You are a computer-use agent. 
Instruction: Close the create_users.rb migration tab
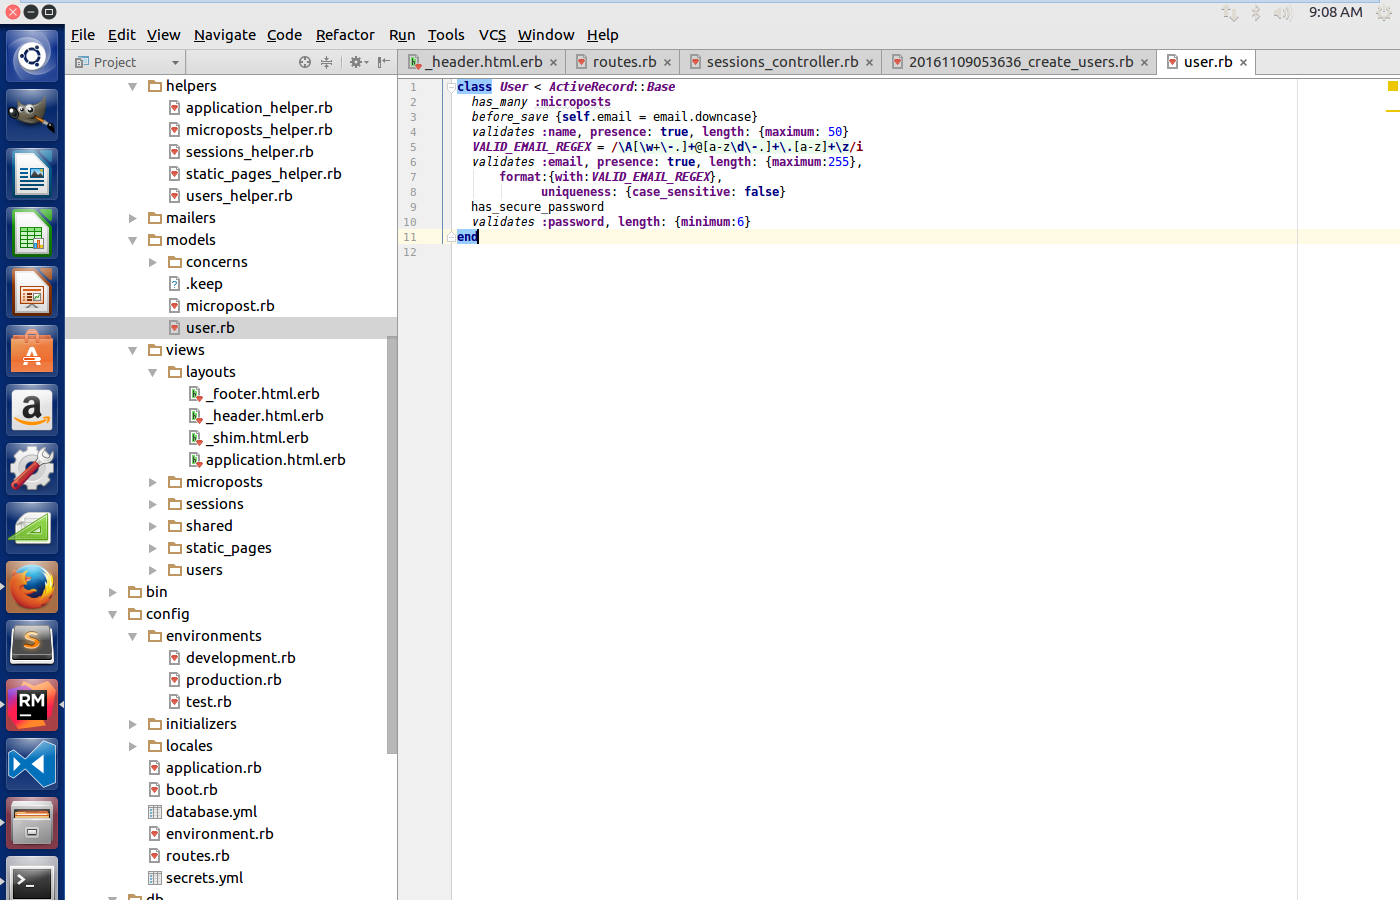click(1144, 62)
